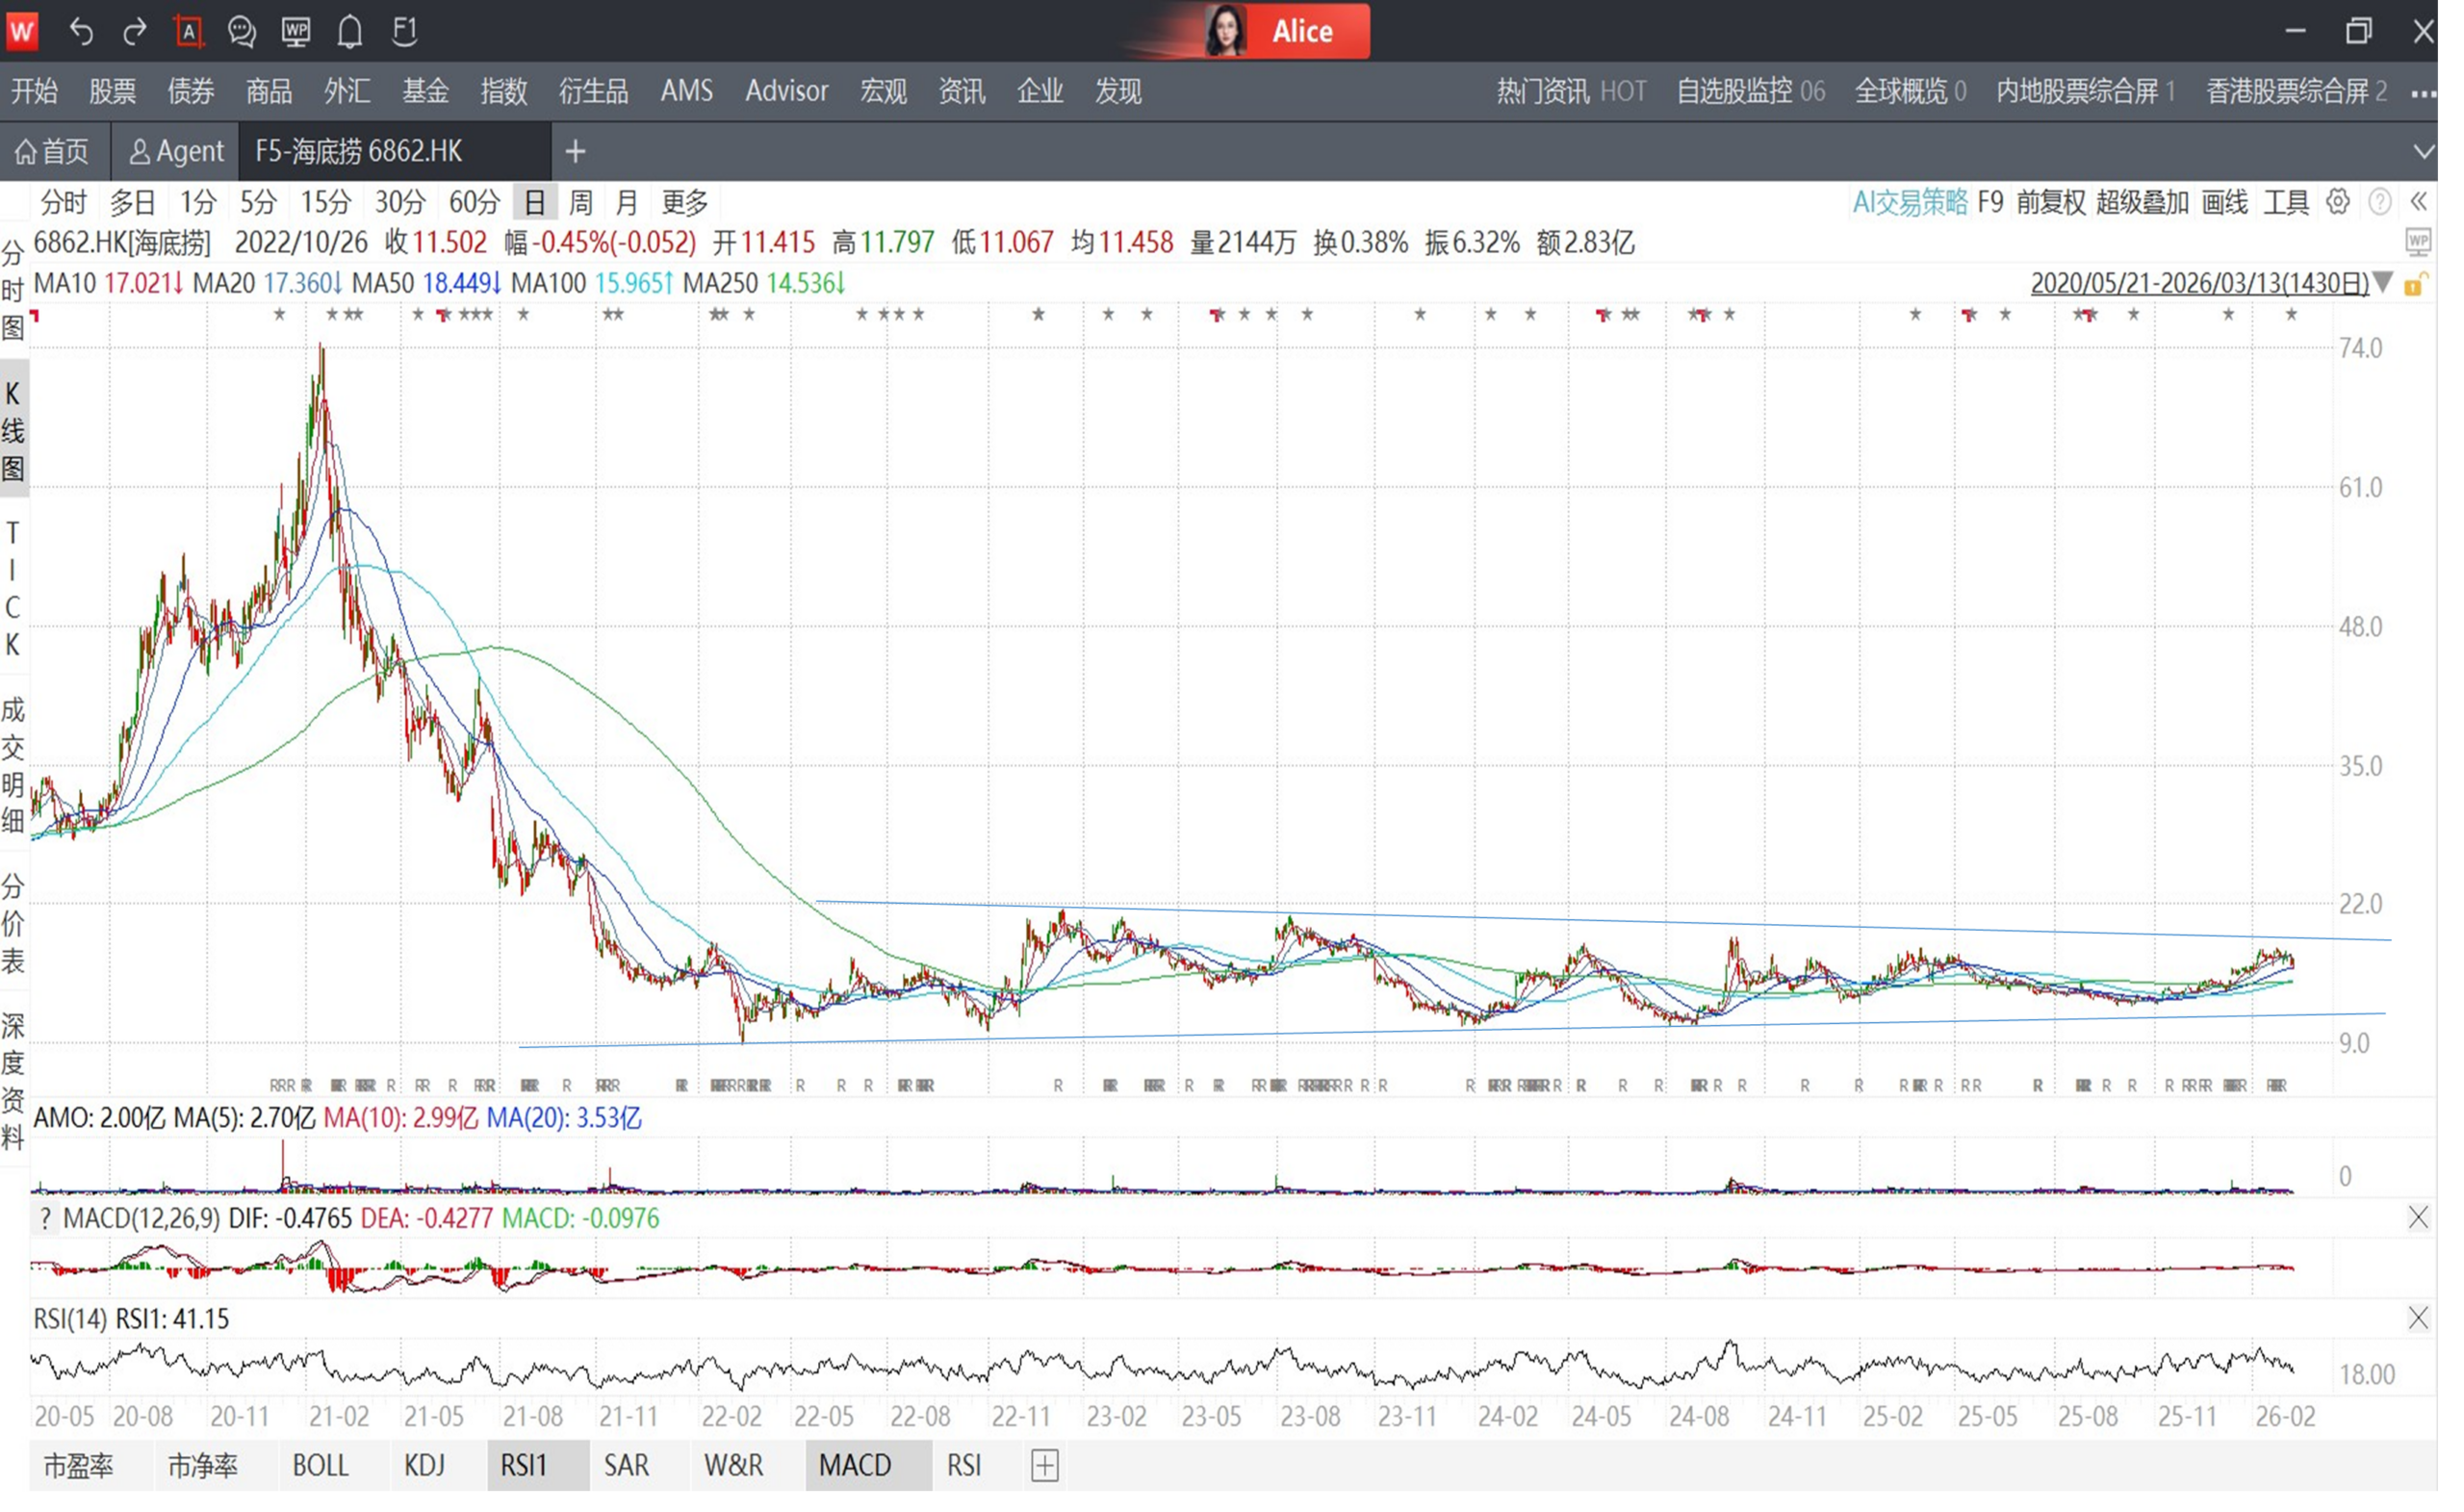
Task: Select the 日 daily period
Action: tap(534, 202)
